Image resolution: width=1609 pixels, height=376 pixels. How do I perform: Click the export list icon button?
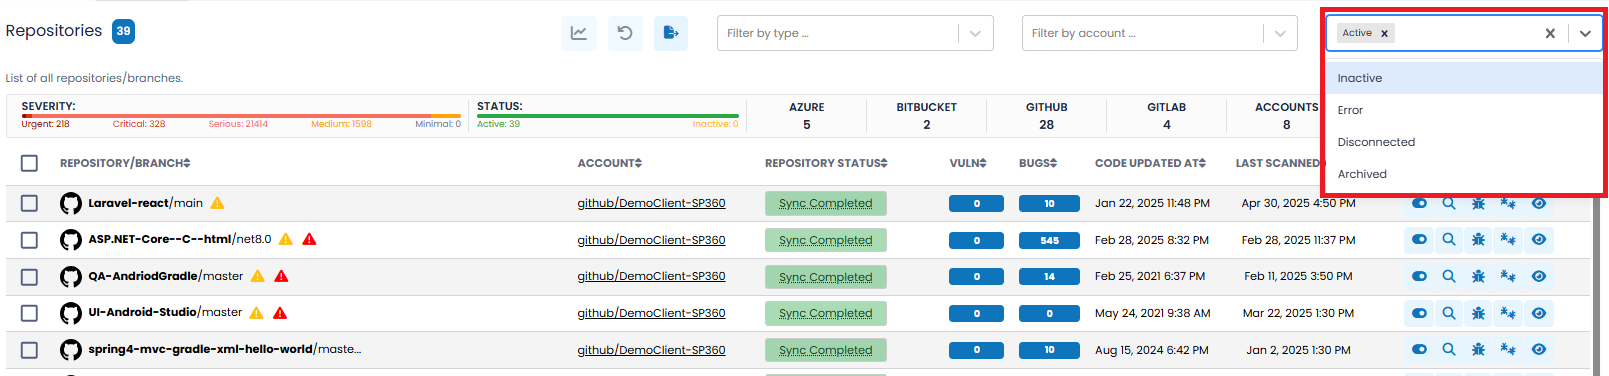coord(671,33)
